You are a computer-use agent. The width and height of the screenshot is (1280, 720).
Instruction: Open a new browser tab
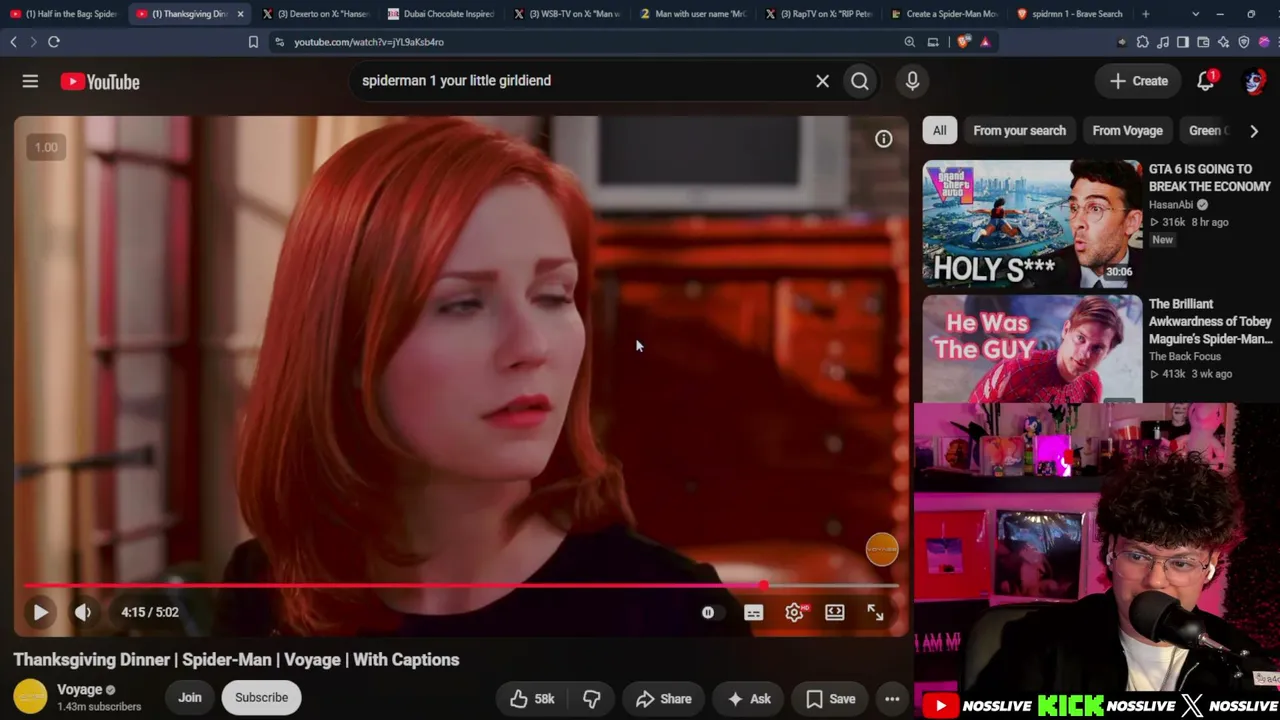coord(1146,14)
